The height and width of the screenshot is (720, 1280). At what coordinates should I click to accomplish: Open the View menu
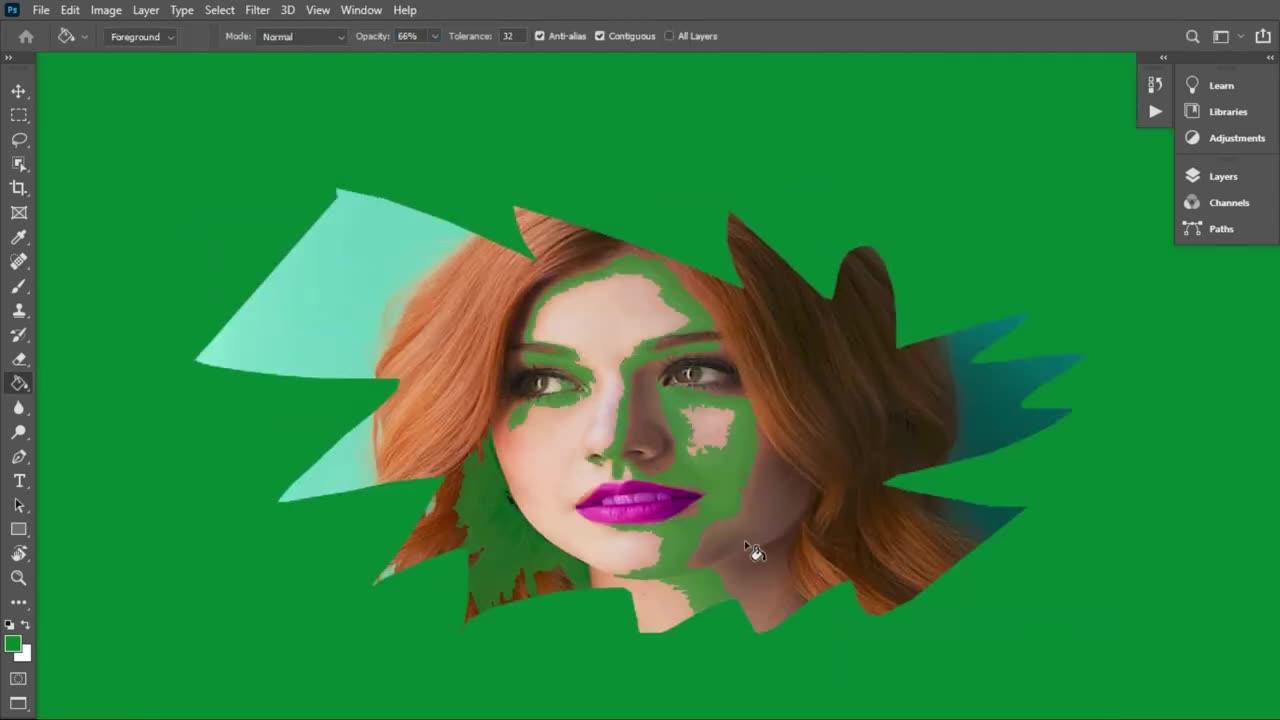click(318, 10)
